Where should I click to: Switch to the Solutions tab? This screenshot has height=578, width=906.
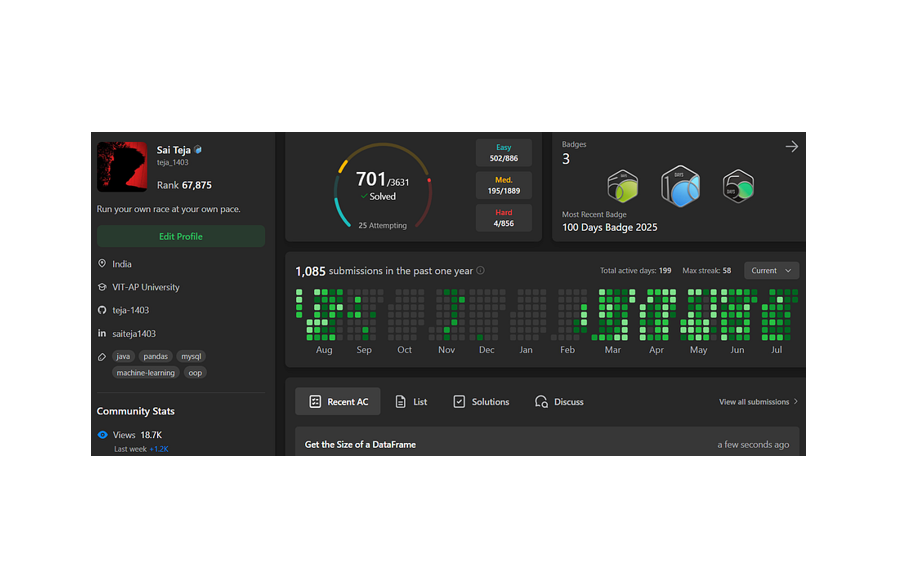[x=481, y=402]
